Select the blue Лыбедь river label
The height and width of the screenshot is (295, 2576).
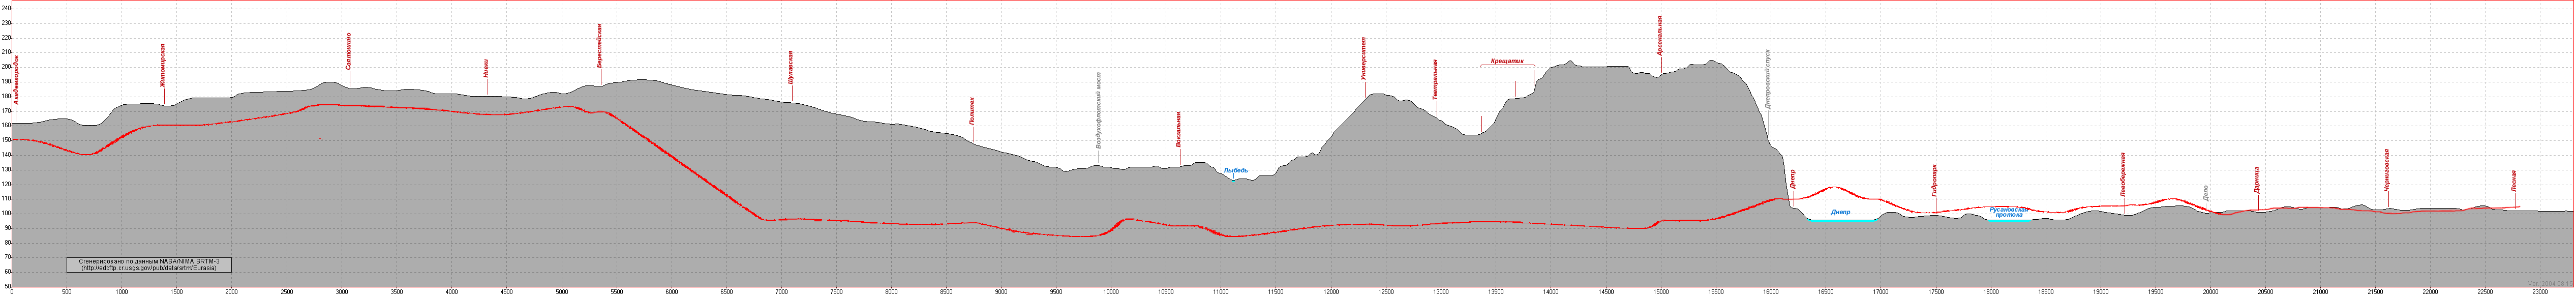point(1236,171)
